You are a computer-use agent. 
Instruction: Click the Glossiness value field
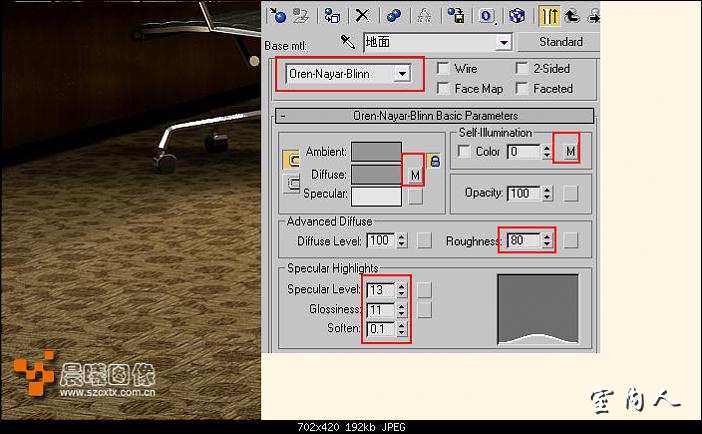[x=381, y=309]
